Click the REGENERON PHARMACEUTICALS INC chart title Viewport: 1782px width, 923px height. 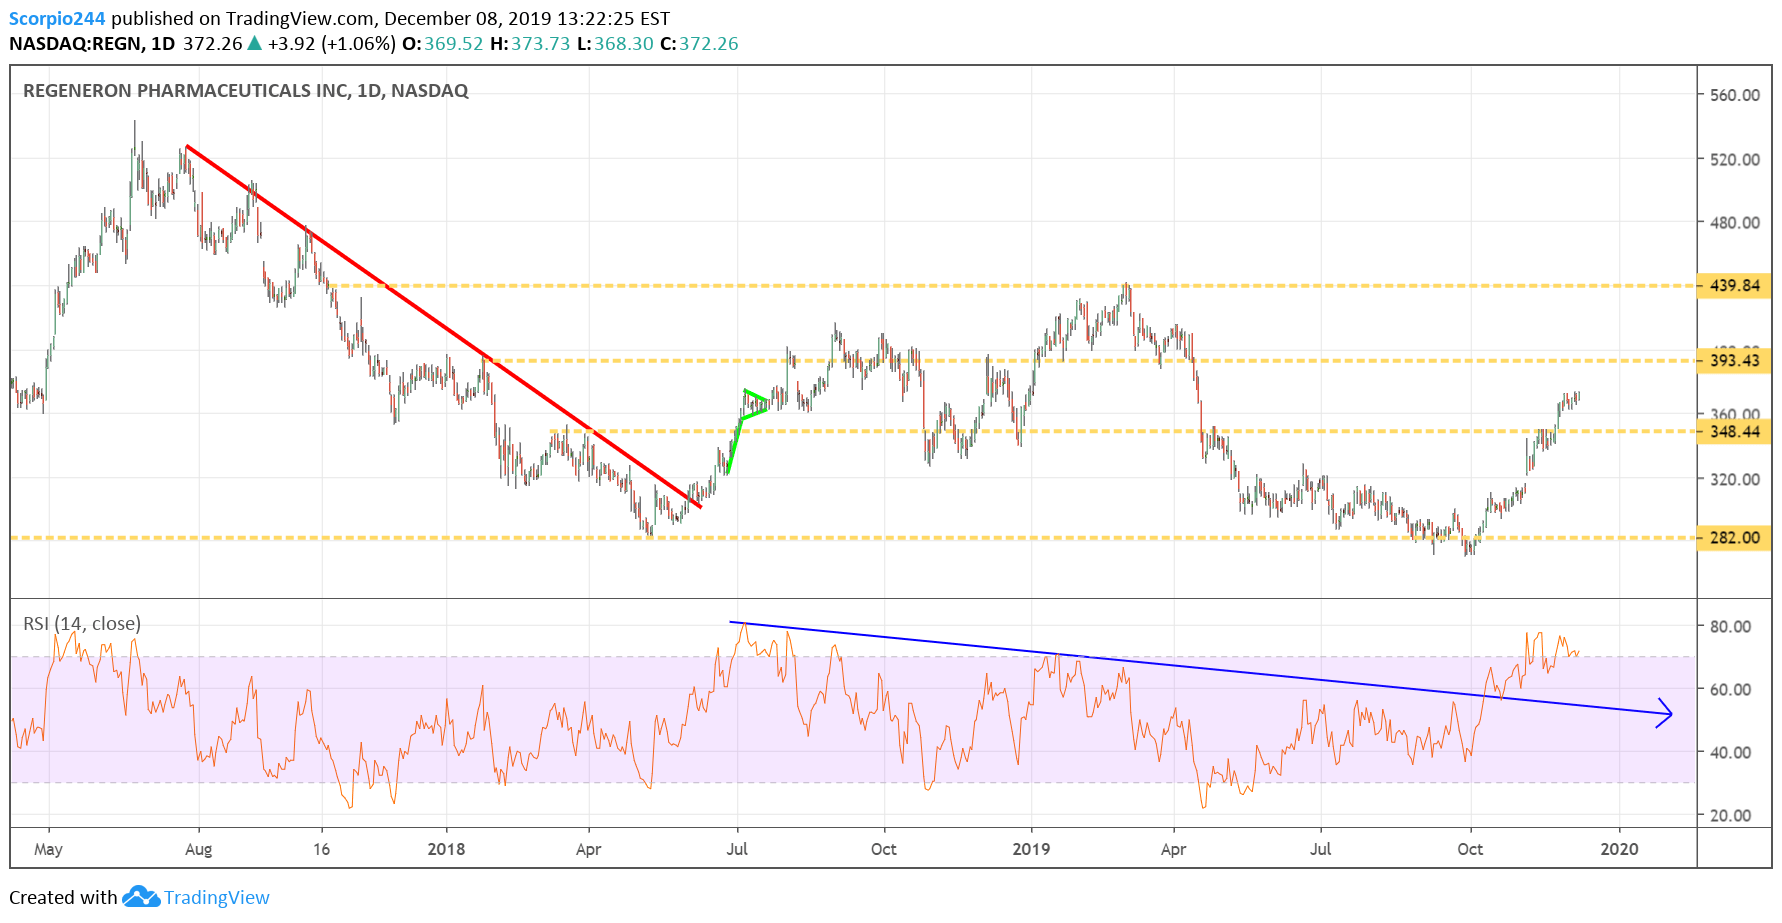pos(246,91)
